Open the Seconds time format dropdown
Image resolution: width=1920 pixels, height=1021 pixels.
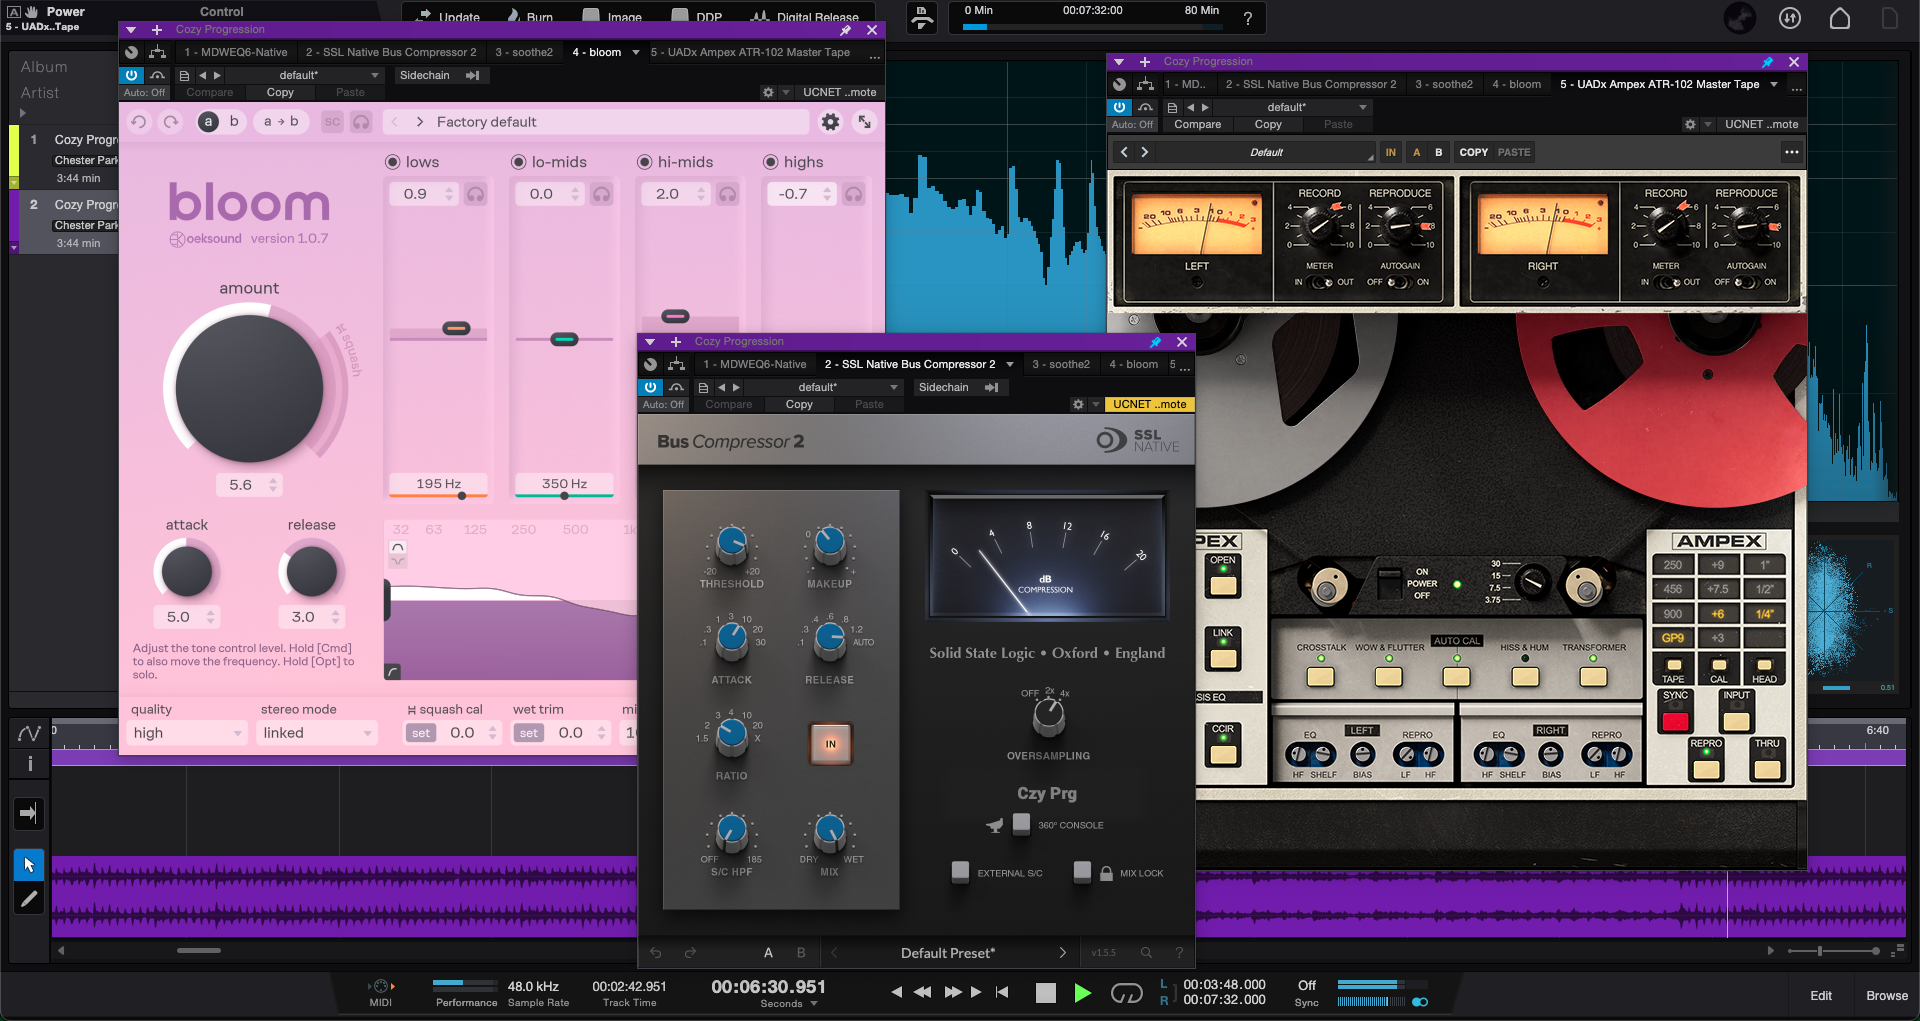(x=789, y=1004)
